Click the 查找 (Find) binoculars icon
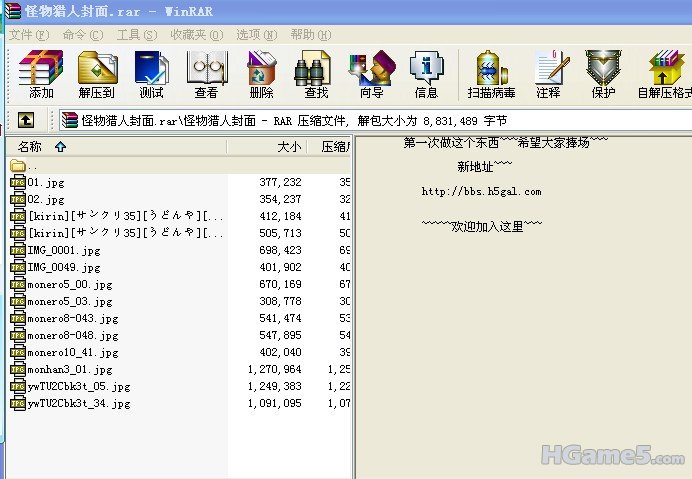The width and height of the screenshot is (692, 479). 316,75
